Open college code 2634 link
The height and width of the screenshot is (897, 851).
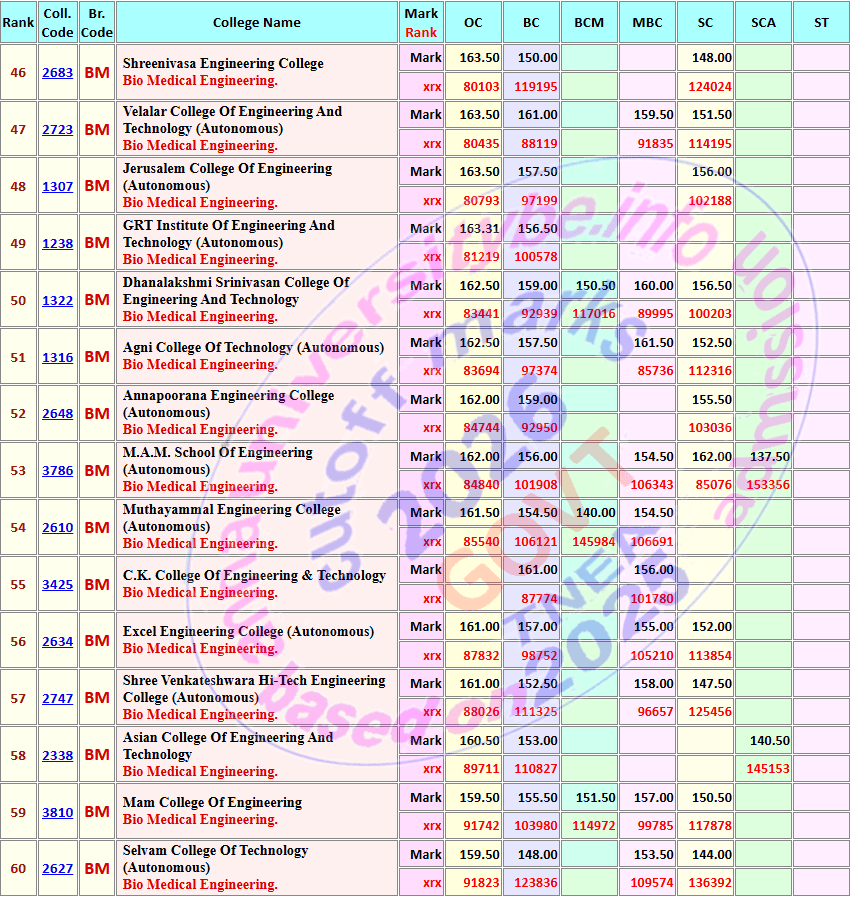(58, 642)
